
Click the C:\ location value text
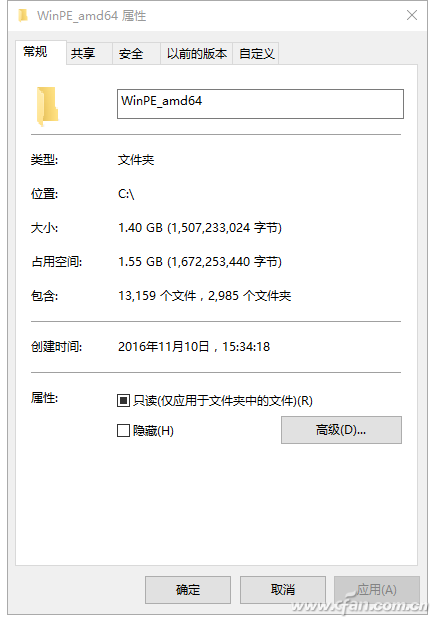click(126, 194)
